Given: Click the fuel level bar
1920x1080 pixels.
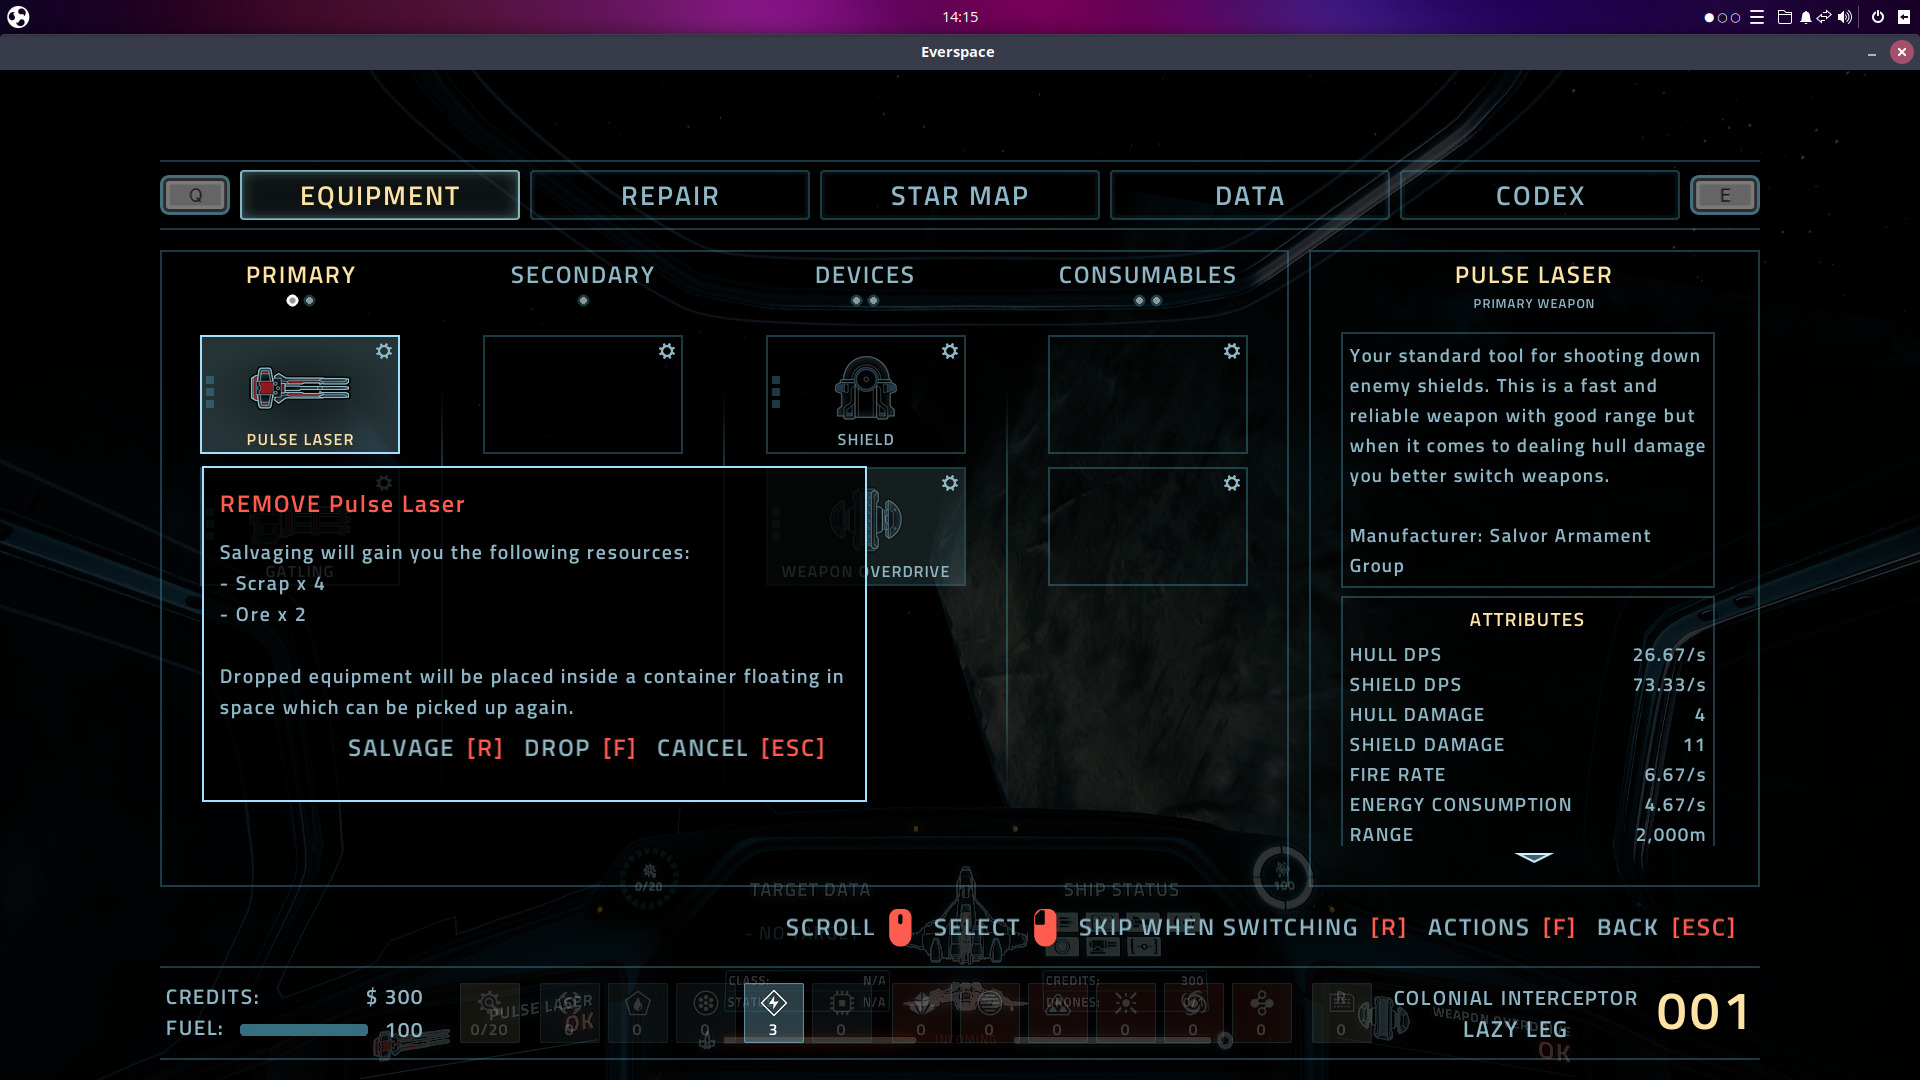Looking at the screenshot, I should [304, 1030].
